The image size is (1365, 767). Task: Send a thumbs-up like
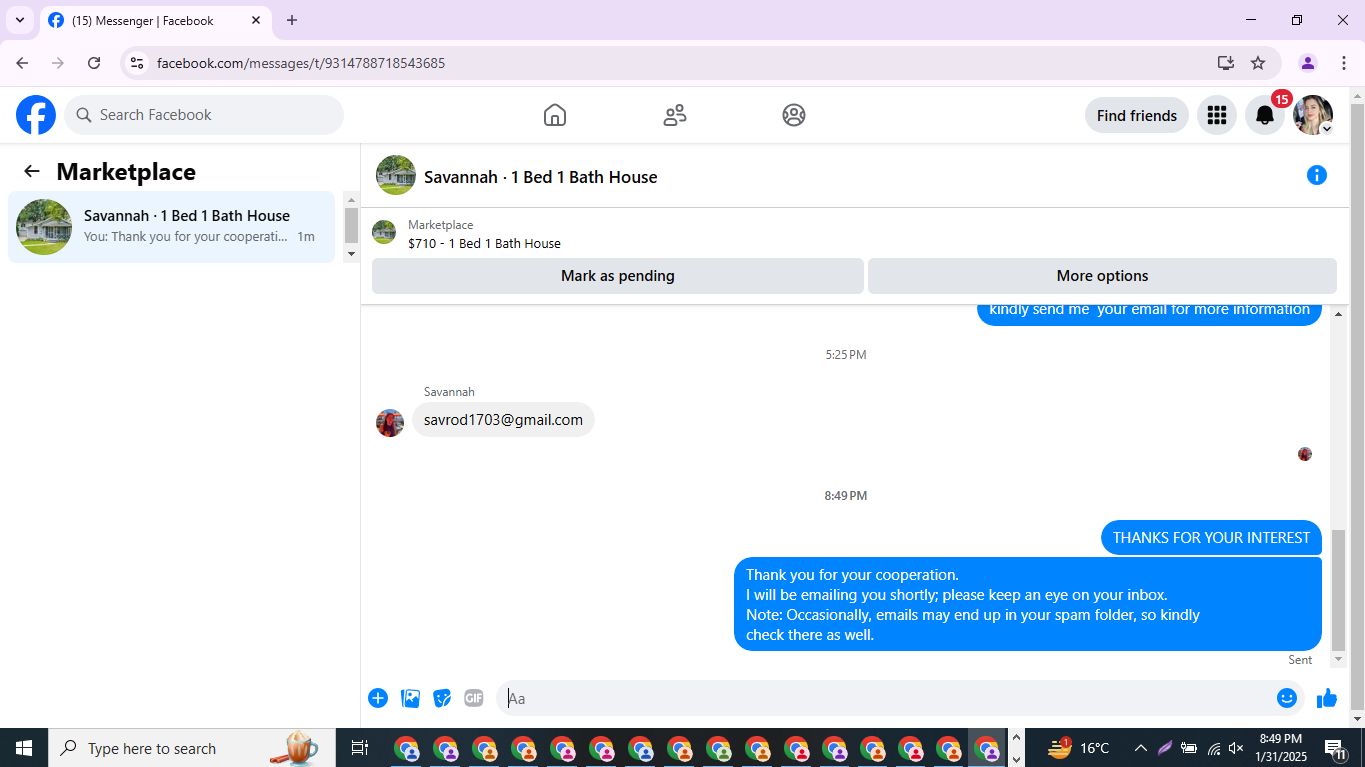coord(1327,698)
